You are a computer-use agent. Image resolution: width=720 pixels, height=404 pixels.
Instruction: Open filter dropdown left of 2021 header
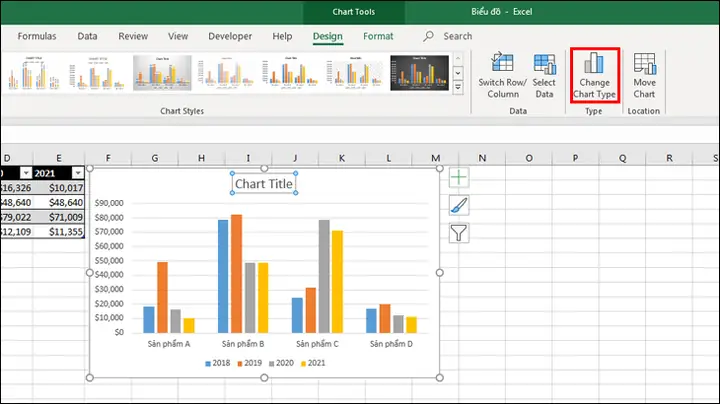coord(26,173)
